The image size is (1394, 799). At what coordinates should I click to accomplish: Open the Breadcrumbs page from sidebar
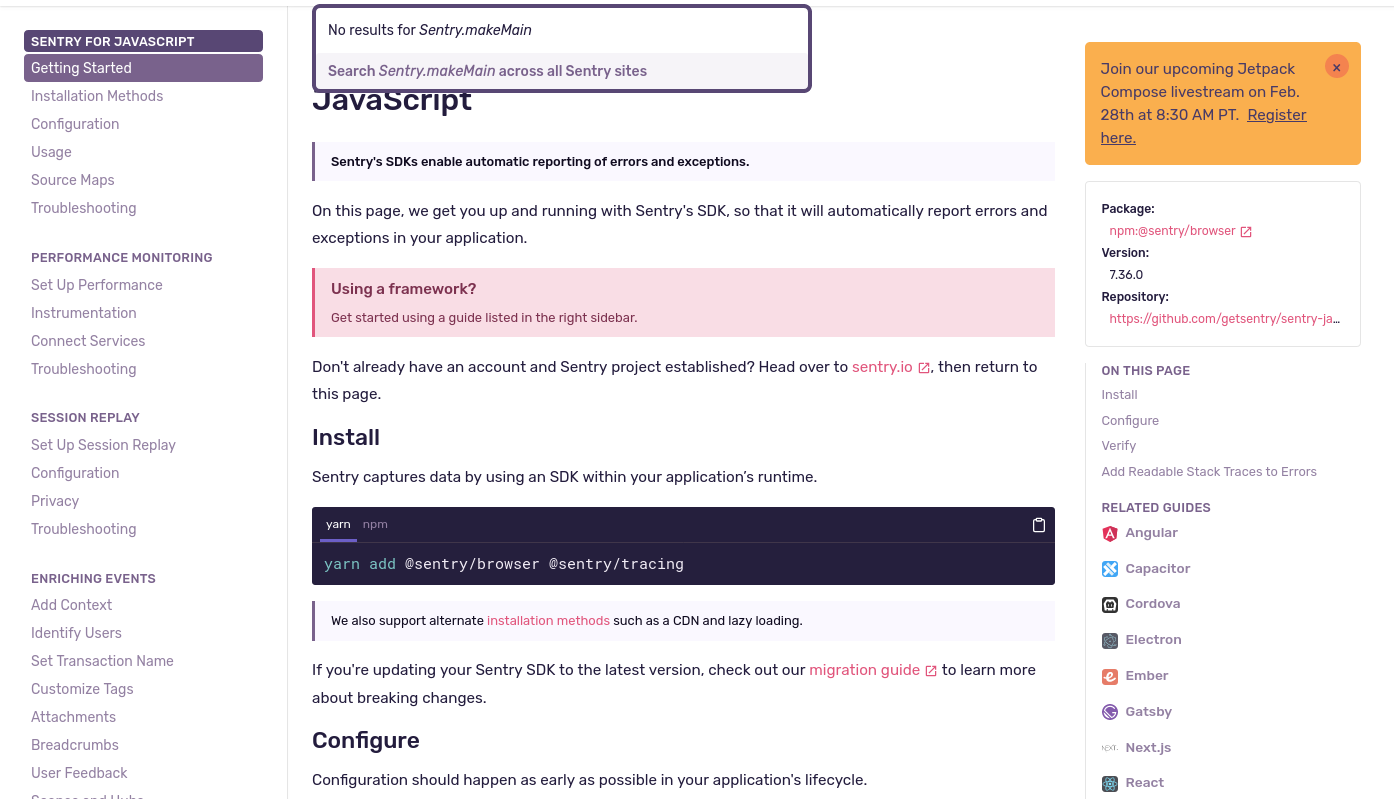[75, 745]
